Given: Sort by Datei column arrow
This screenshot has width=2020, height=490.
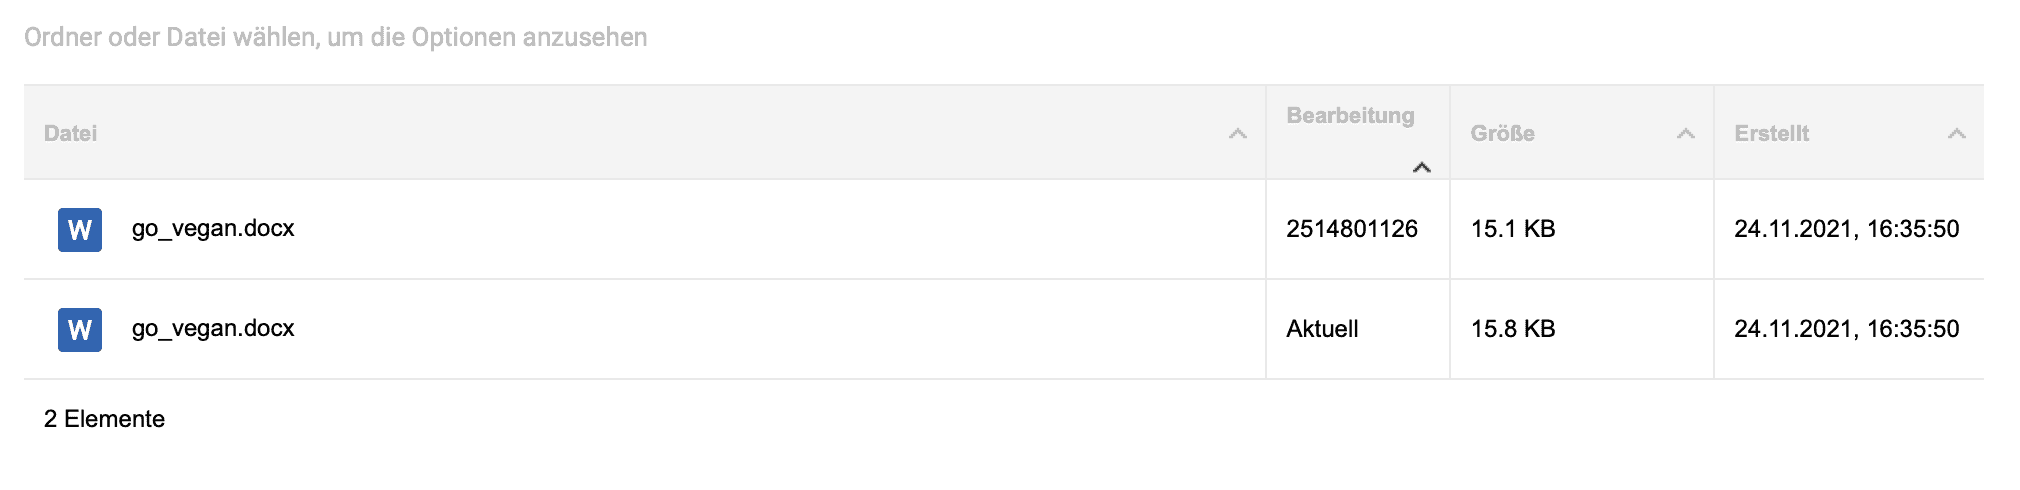Looking at the screenshot, I should 1237,134.
